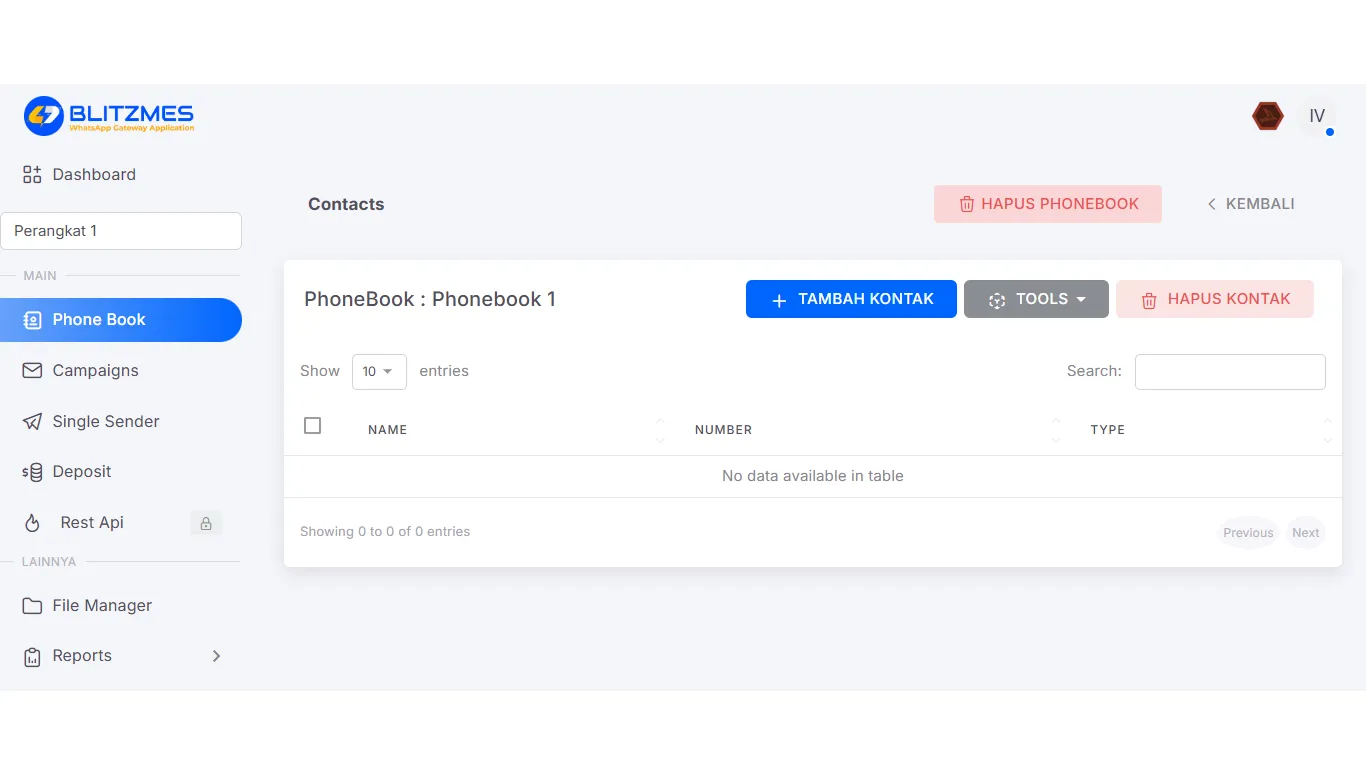The image size is (1366, 775).
Task: Click the Dashboard grid icon
Action: pyautogui.click(x=32, y=175)
